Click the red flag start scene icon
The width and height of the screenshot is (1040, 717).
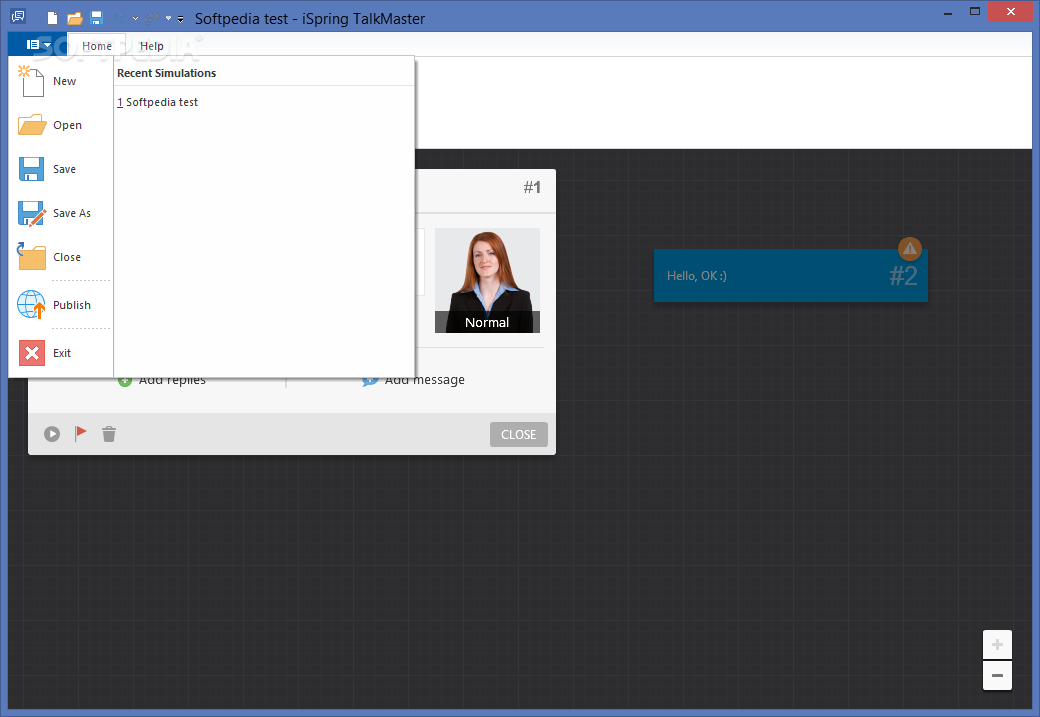click(x=80, y=433)
